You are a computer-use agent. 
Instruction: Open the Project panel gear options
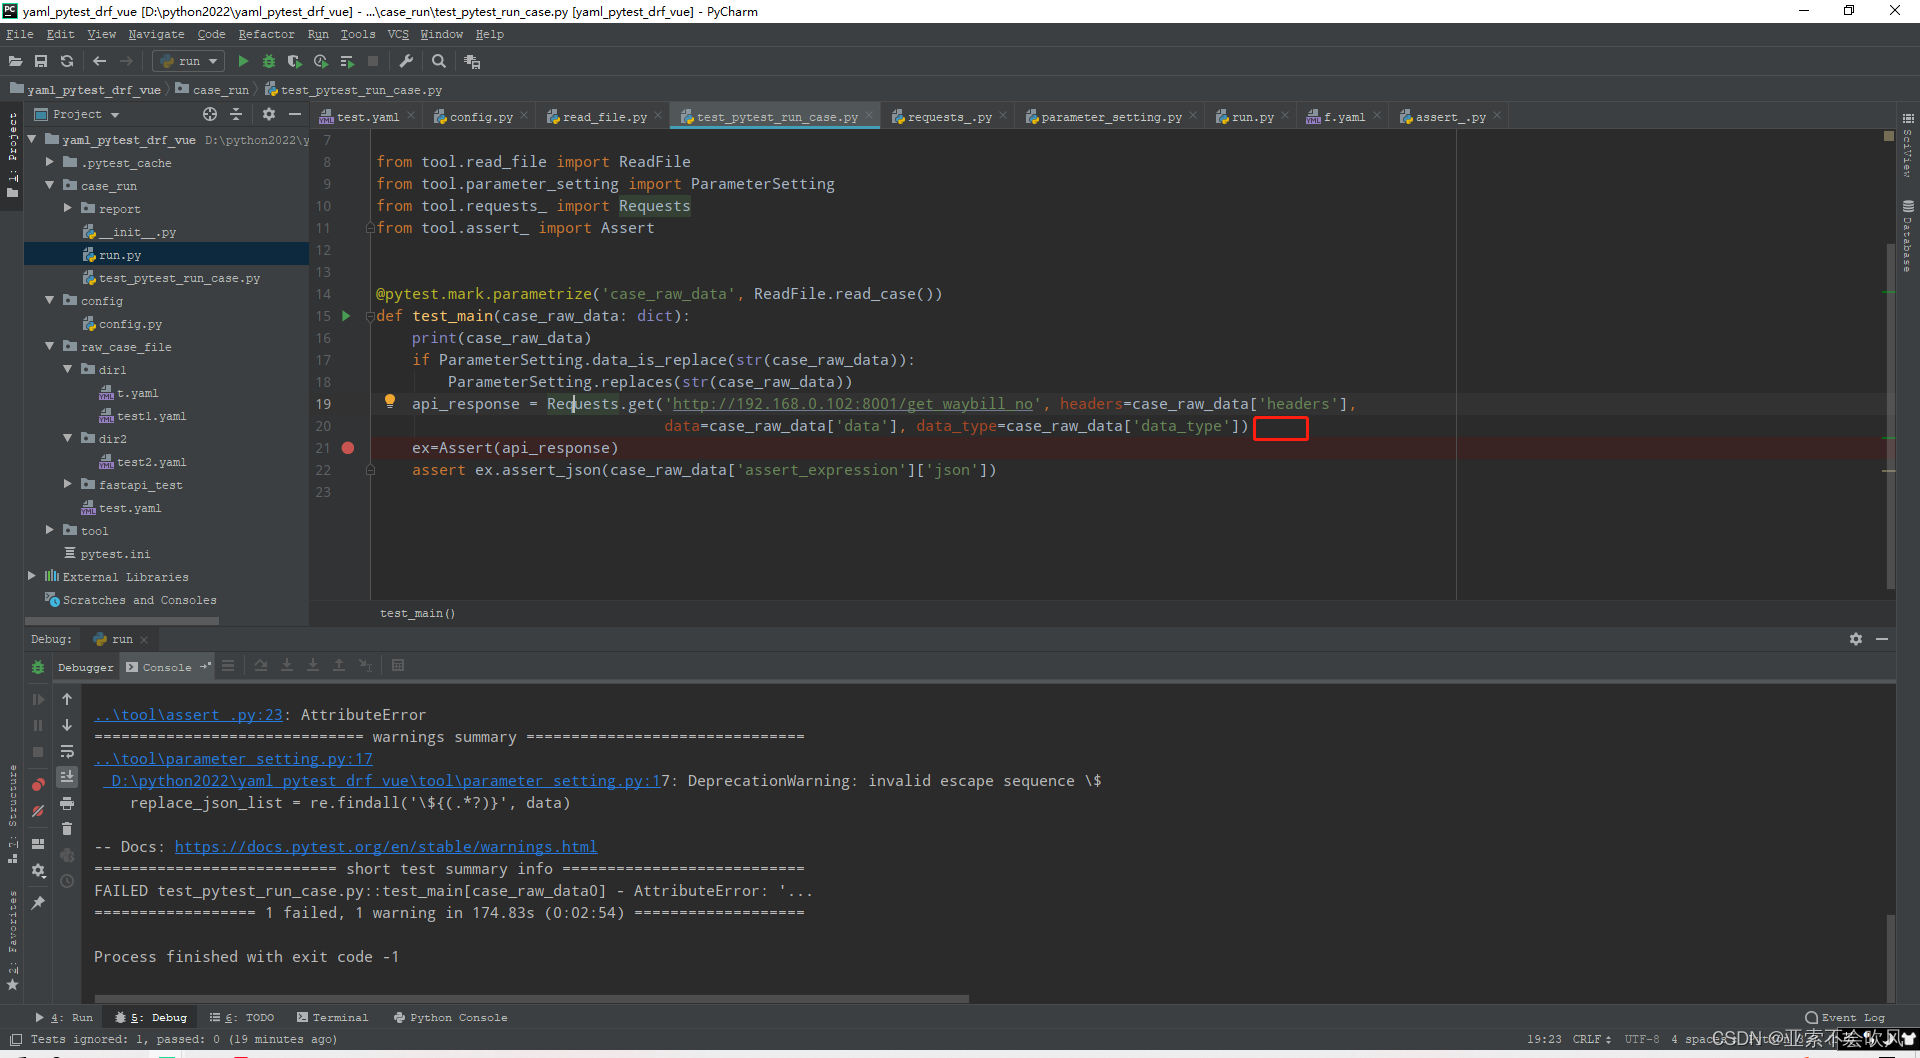point(268,114)
